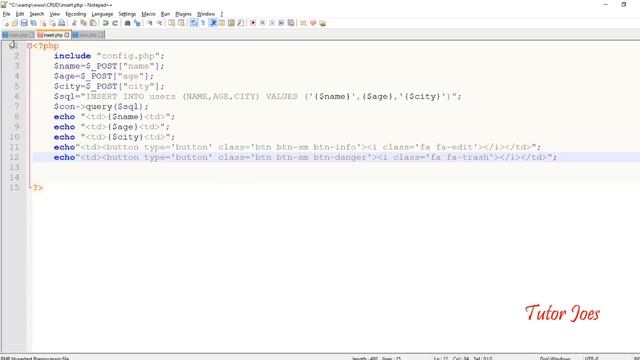
Task: Click the Zoom In toolbar icon
Action: [x=150, y=23]
